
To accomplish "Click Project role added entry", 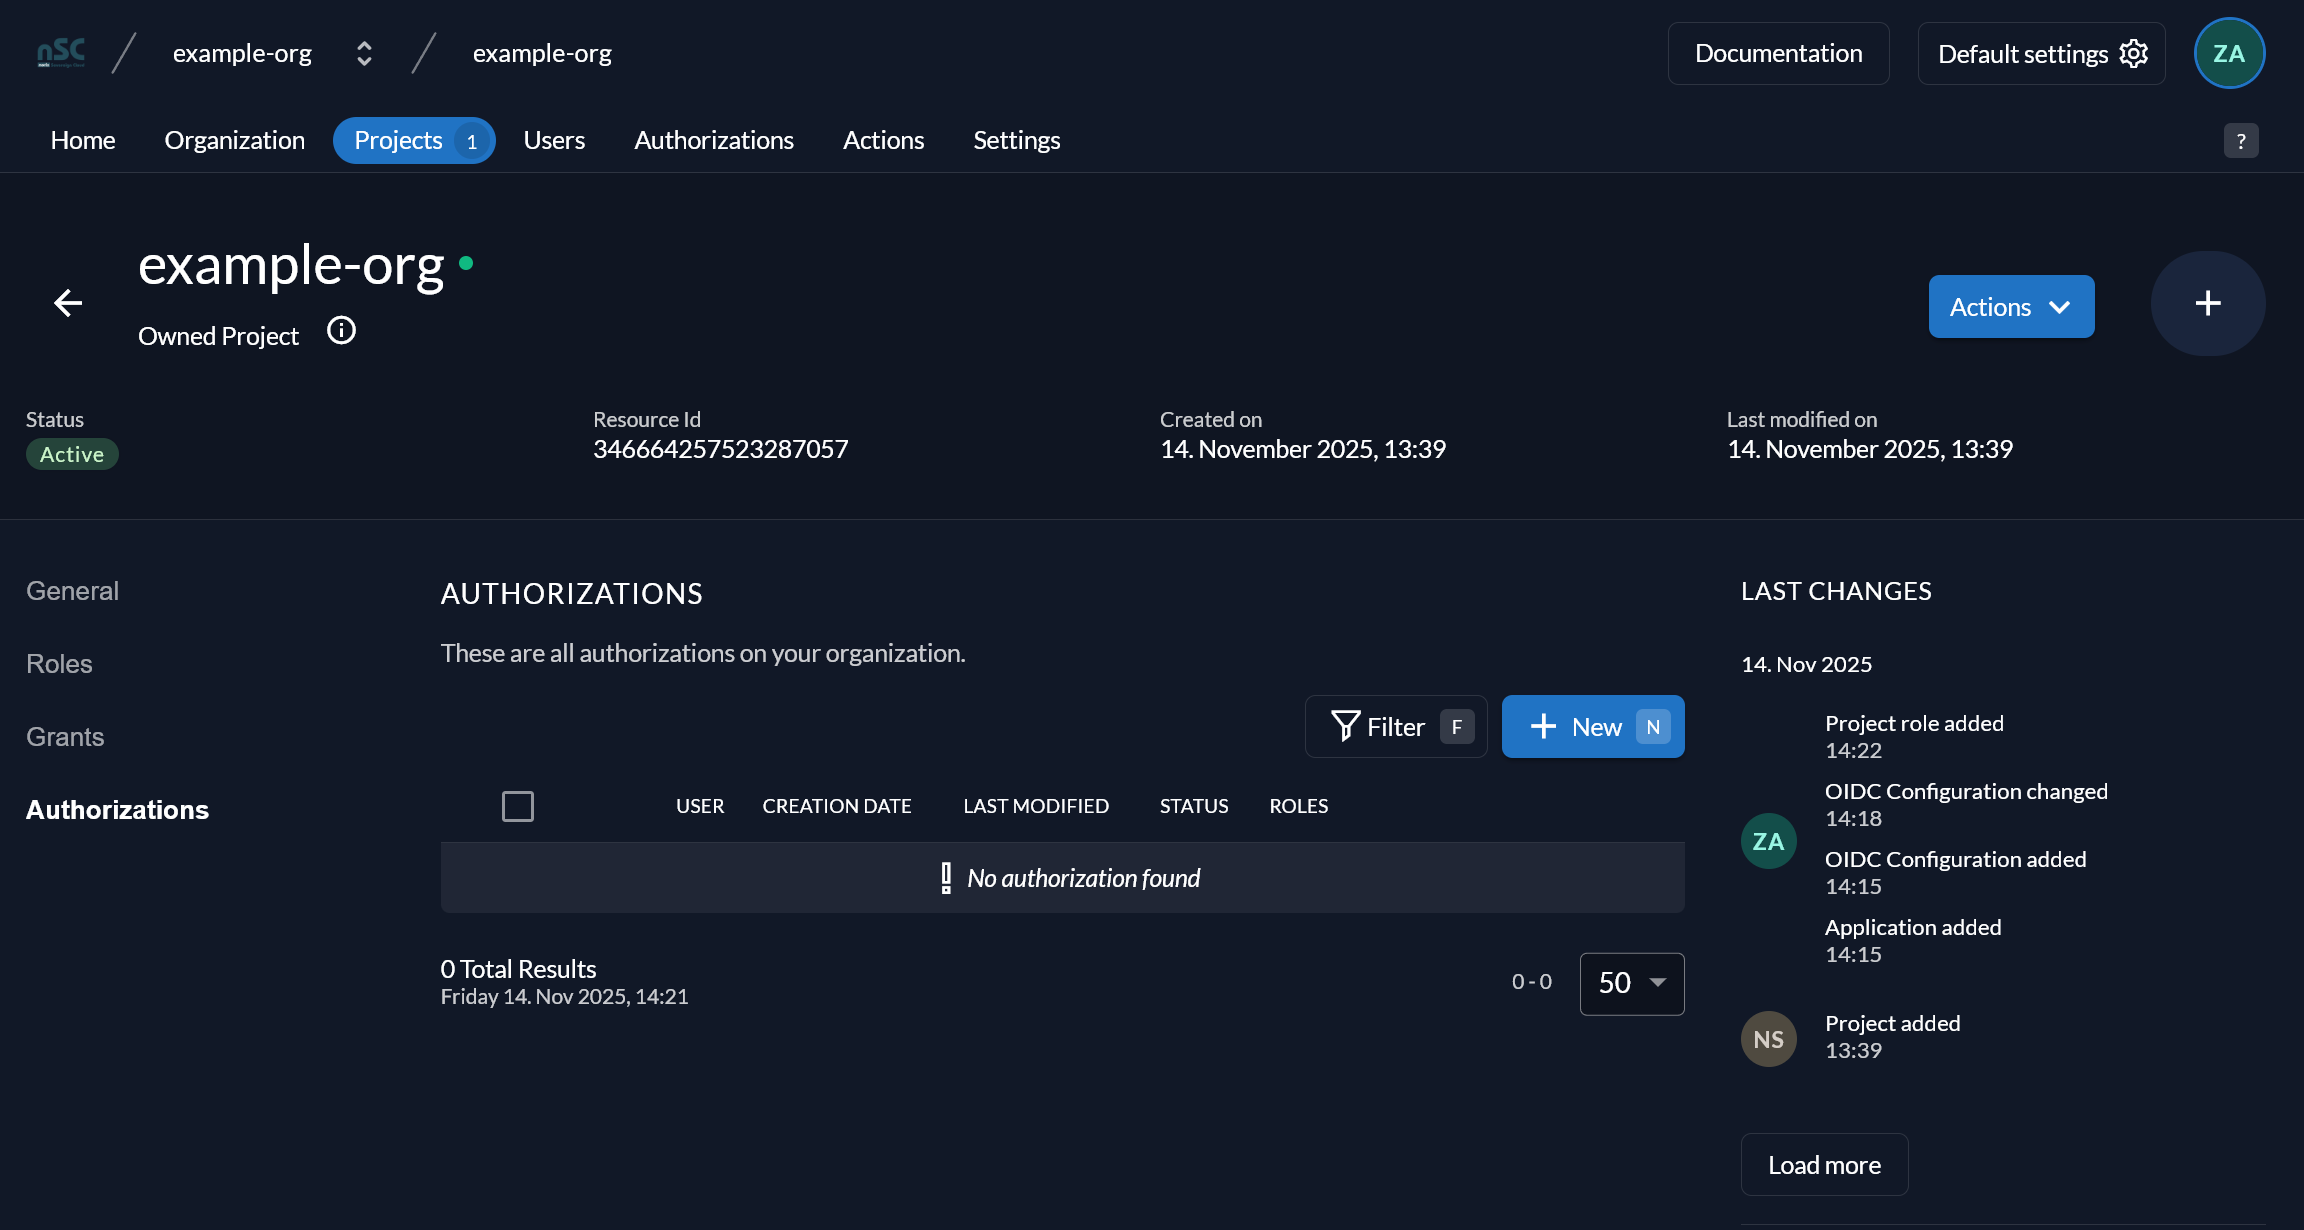I will (x=1914, y=736).
